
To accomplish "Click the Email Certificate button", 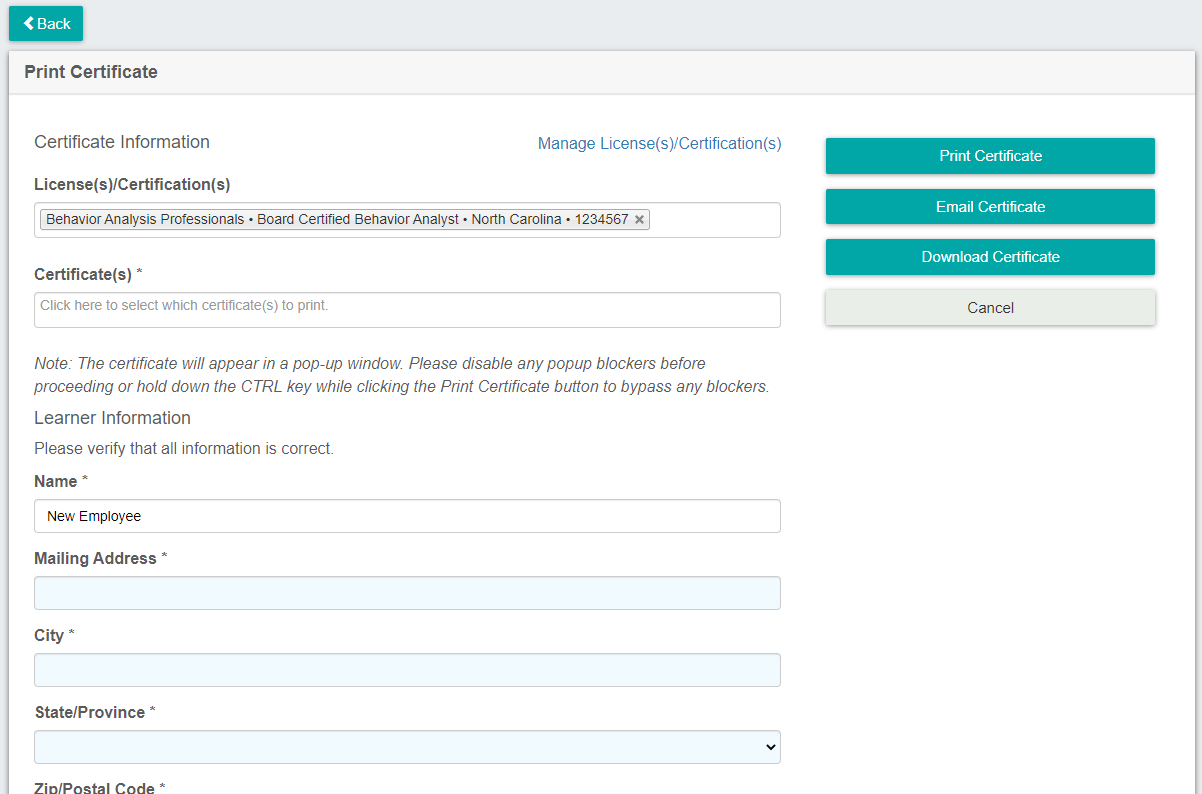I will pos(990,207).
